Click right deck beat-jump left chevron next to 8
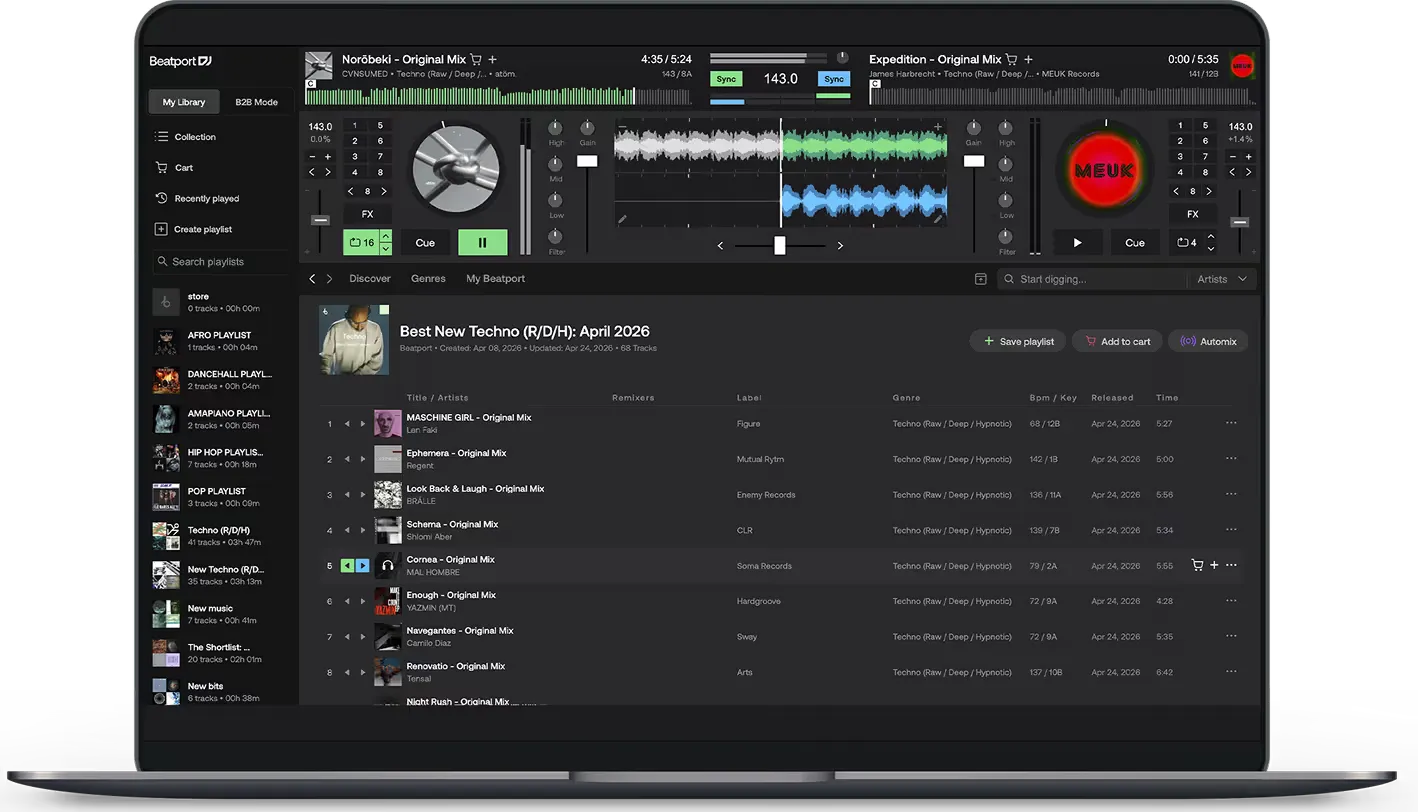This screenshot has height=812, width=1418. click(1176, 191)
